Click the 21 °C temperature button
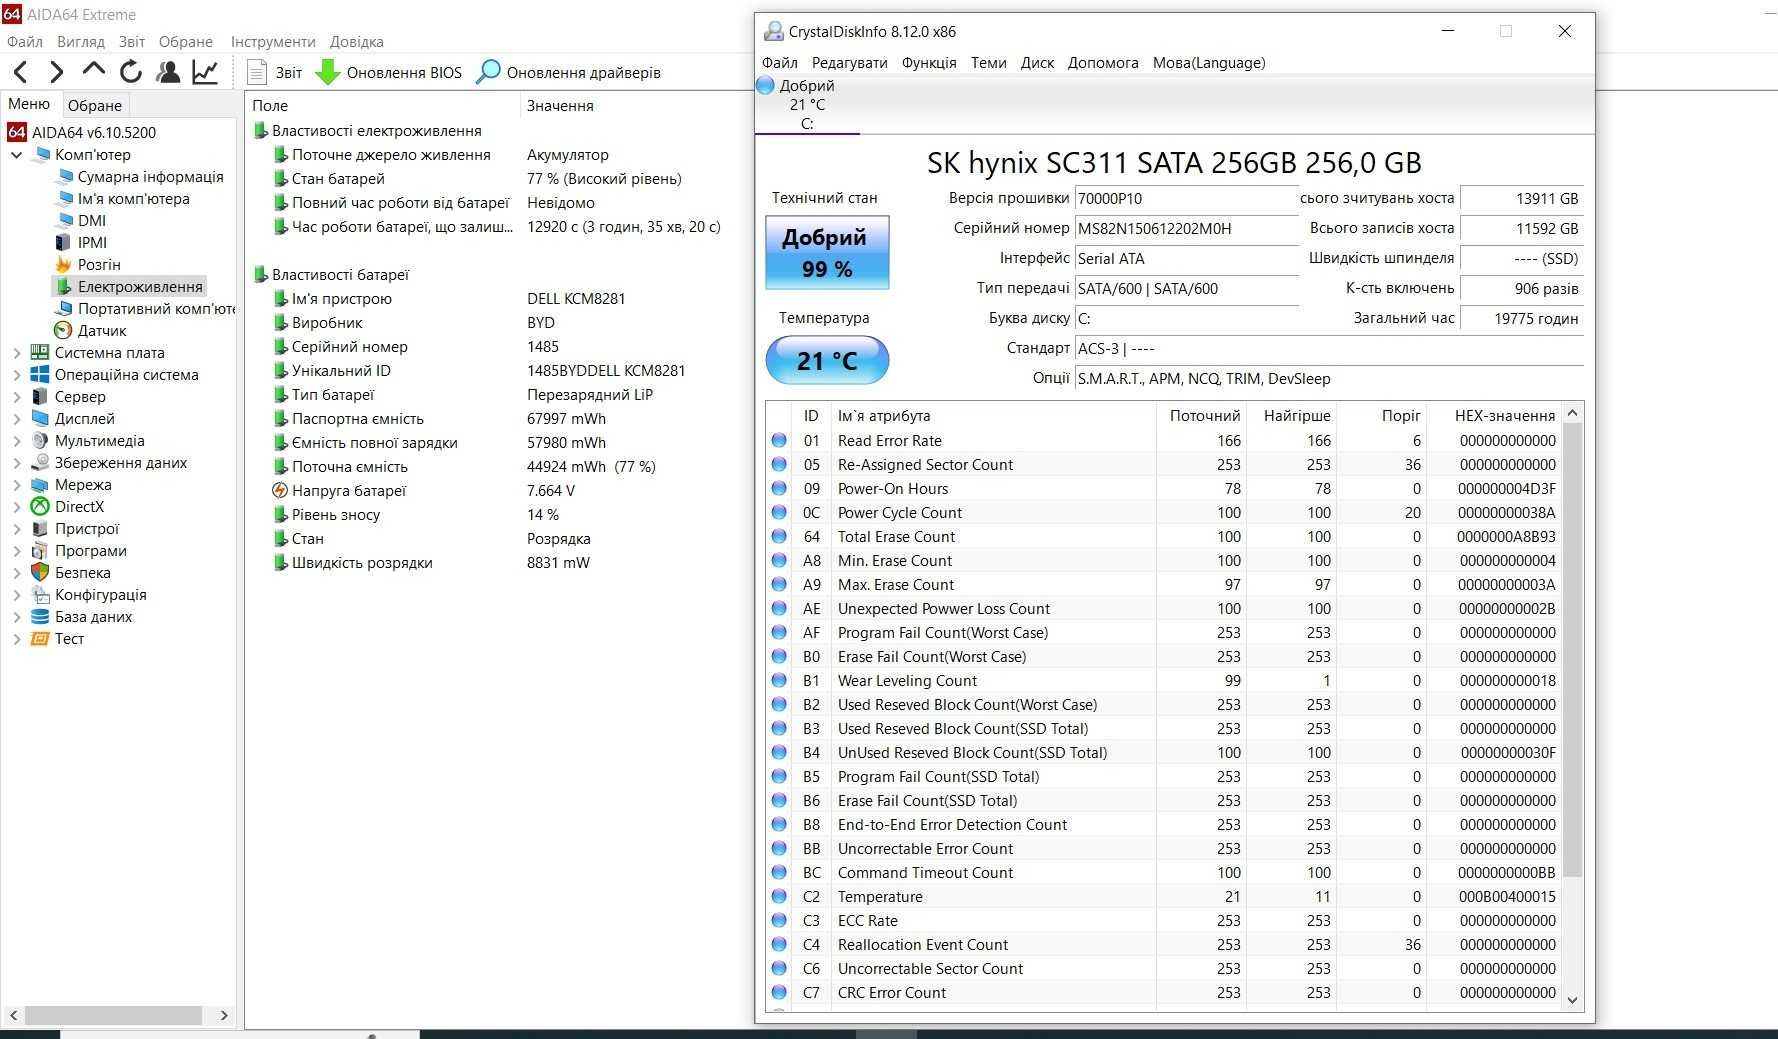The image size is (1778, 1039). coord(827,360)
